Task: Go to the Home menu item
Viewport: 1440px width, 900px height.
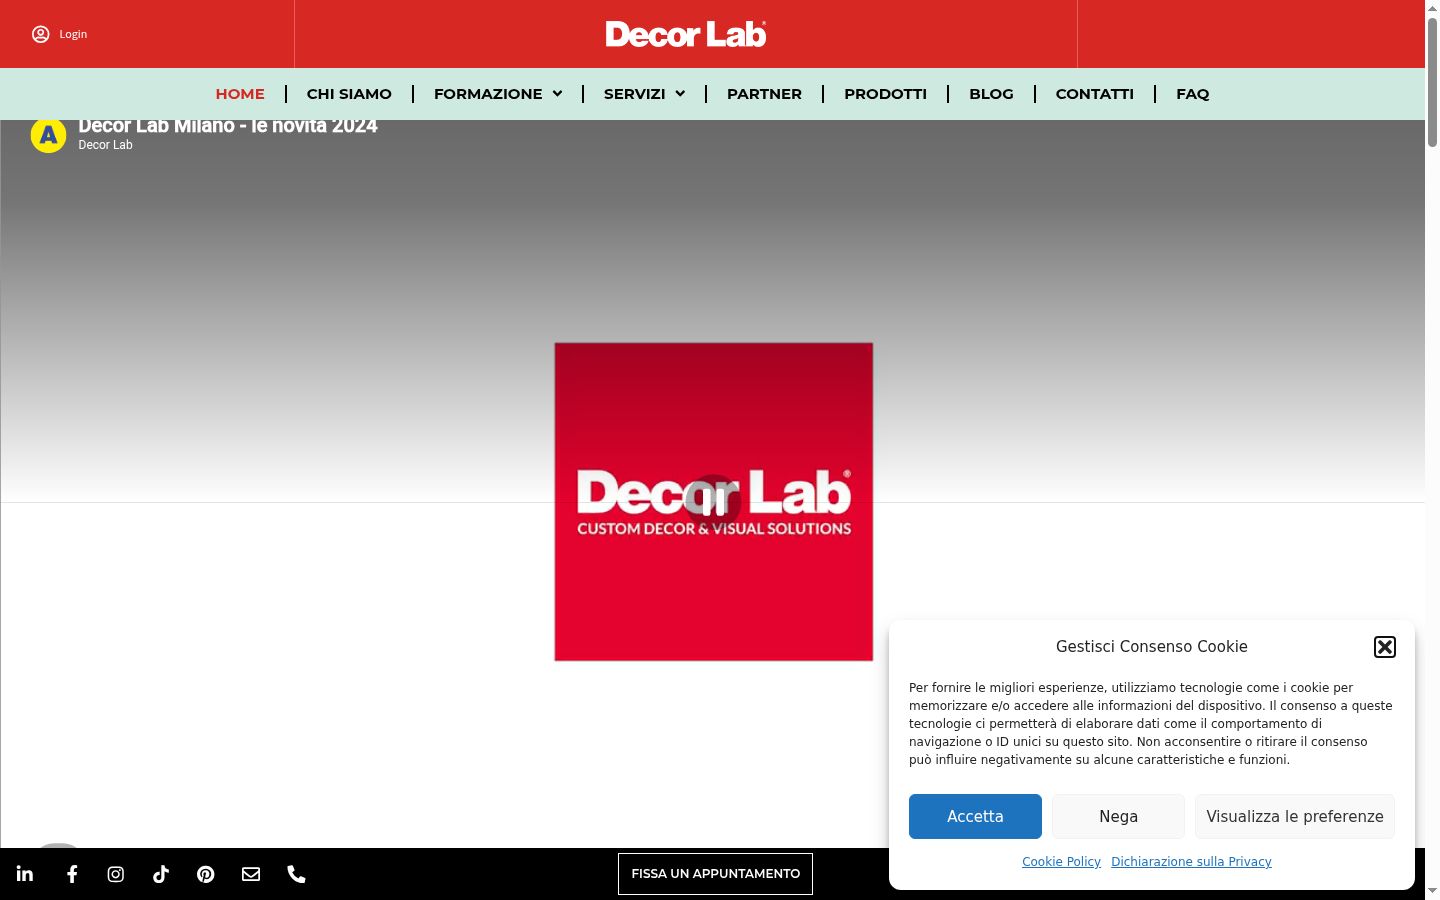Action: (x=240, y=94)
